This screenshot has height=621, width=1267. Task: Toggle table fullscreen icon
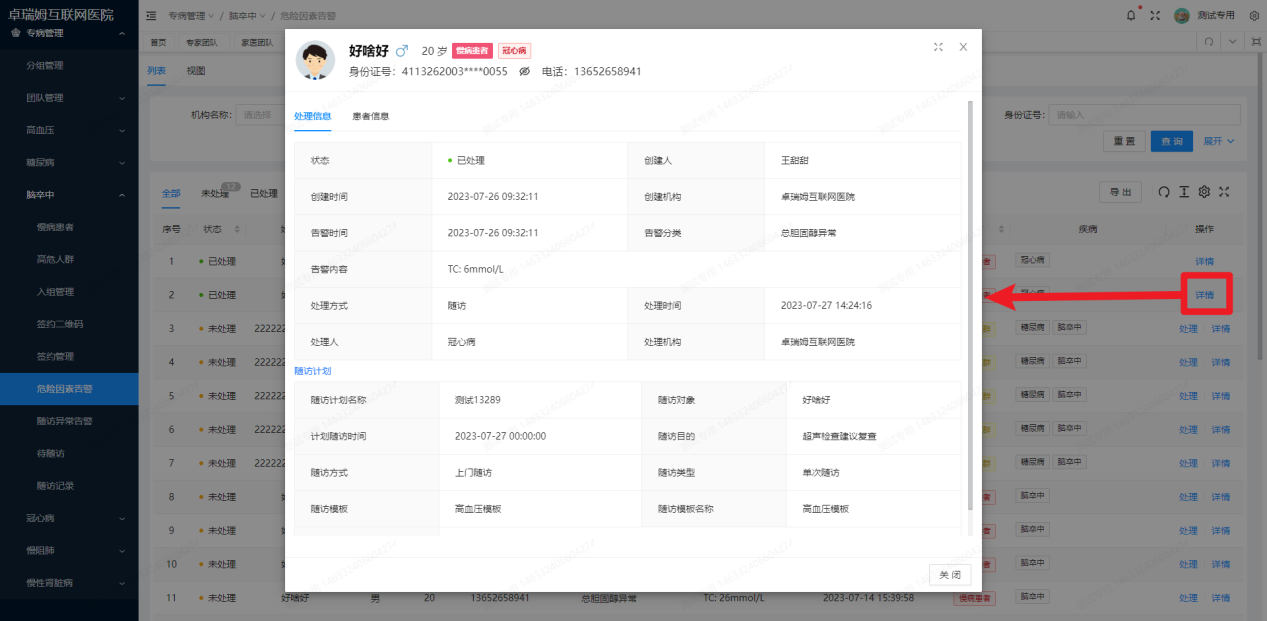(1224, 192)
